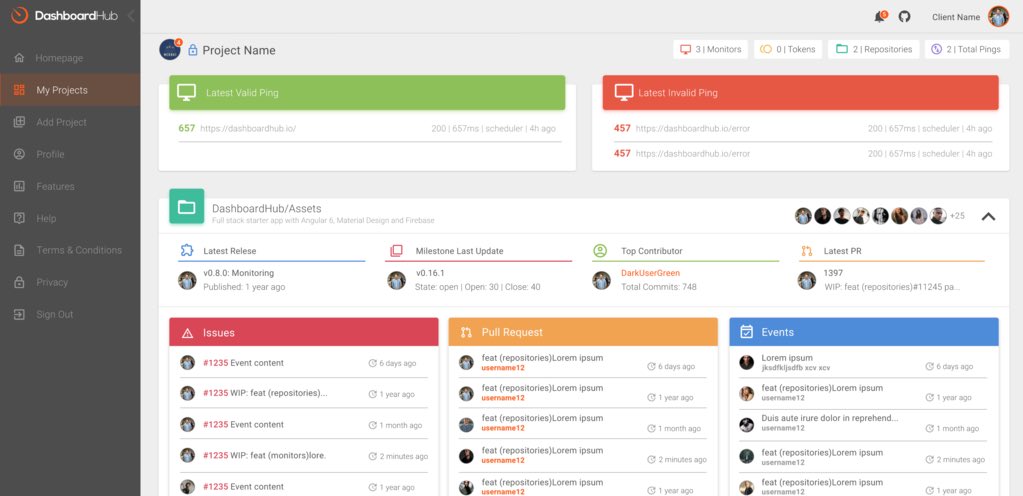Click the 1397 latest PR number
The width and height of the screenshot is (1023, 496).
(x=833, y=273)
